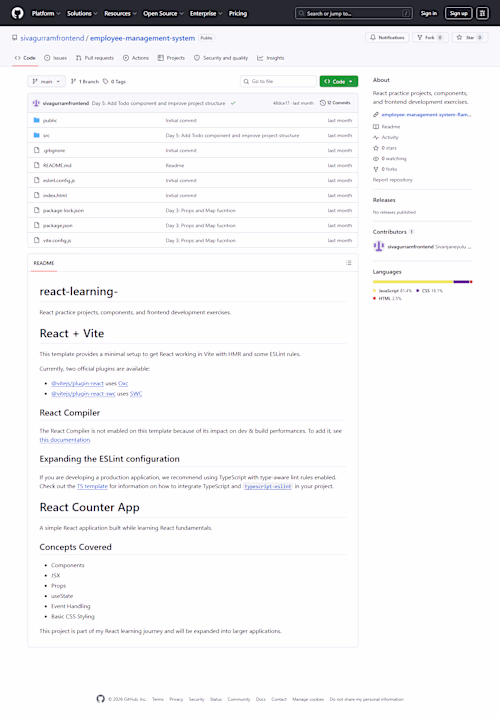Open the employee-management-system website link in About
The height and width of the screenshot is (718, 500).
pos(426,114)
